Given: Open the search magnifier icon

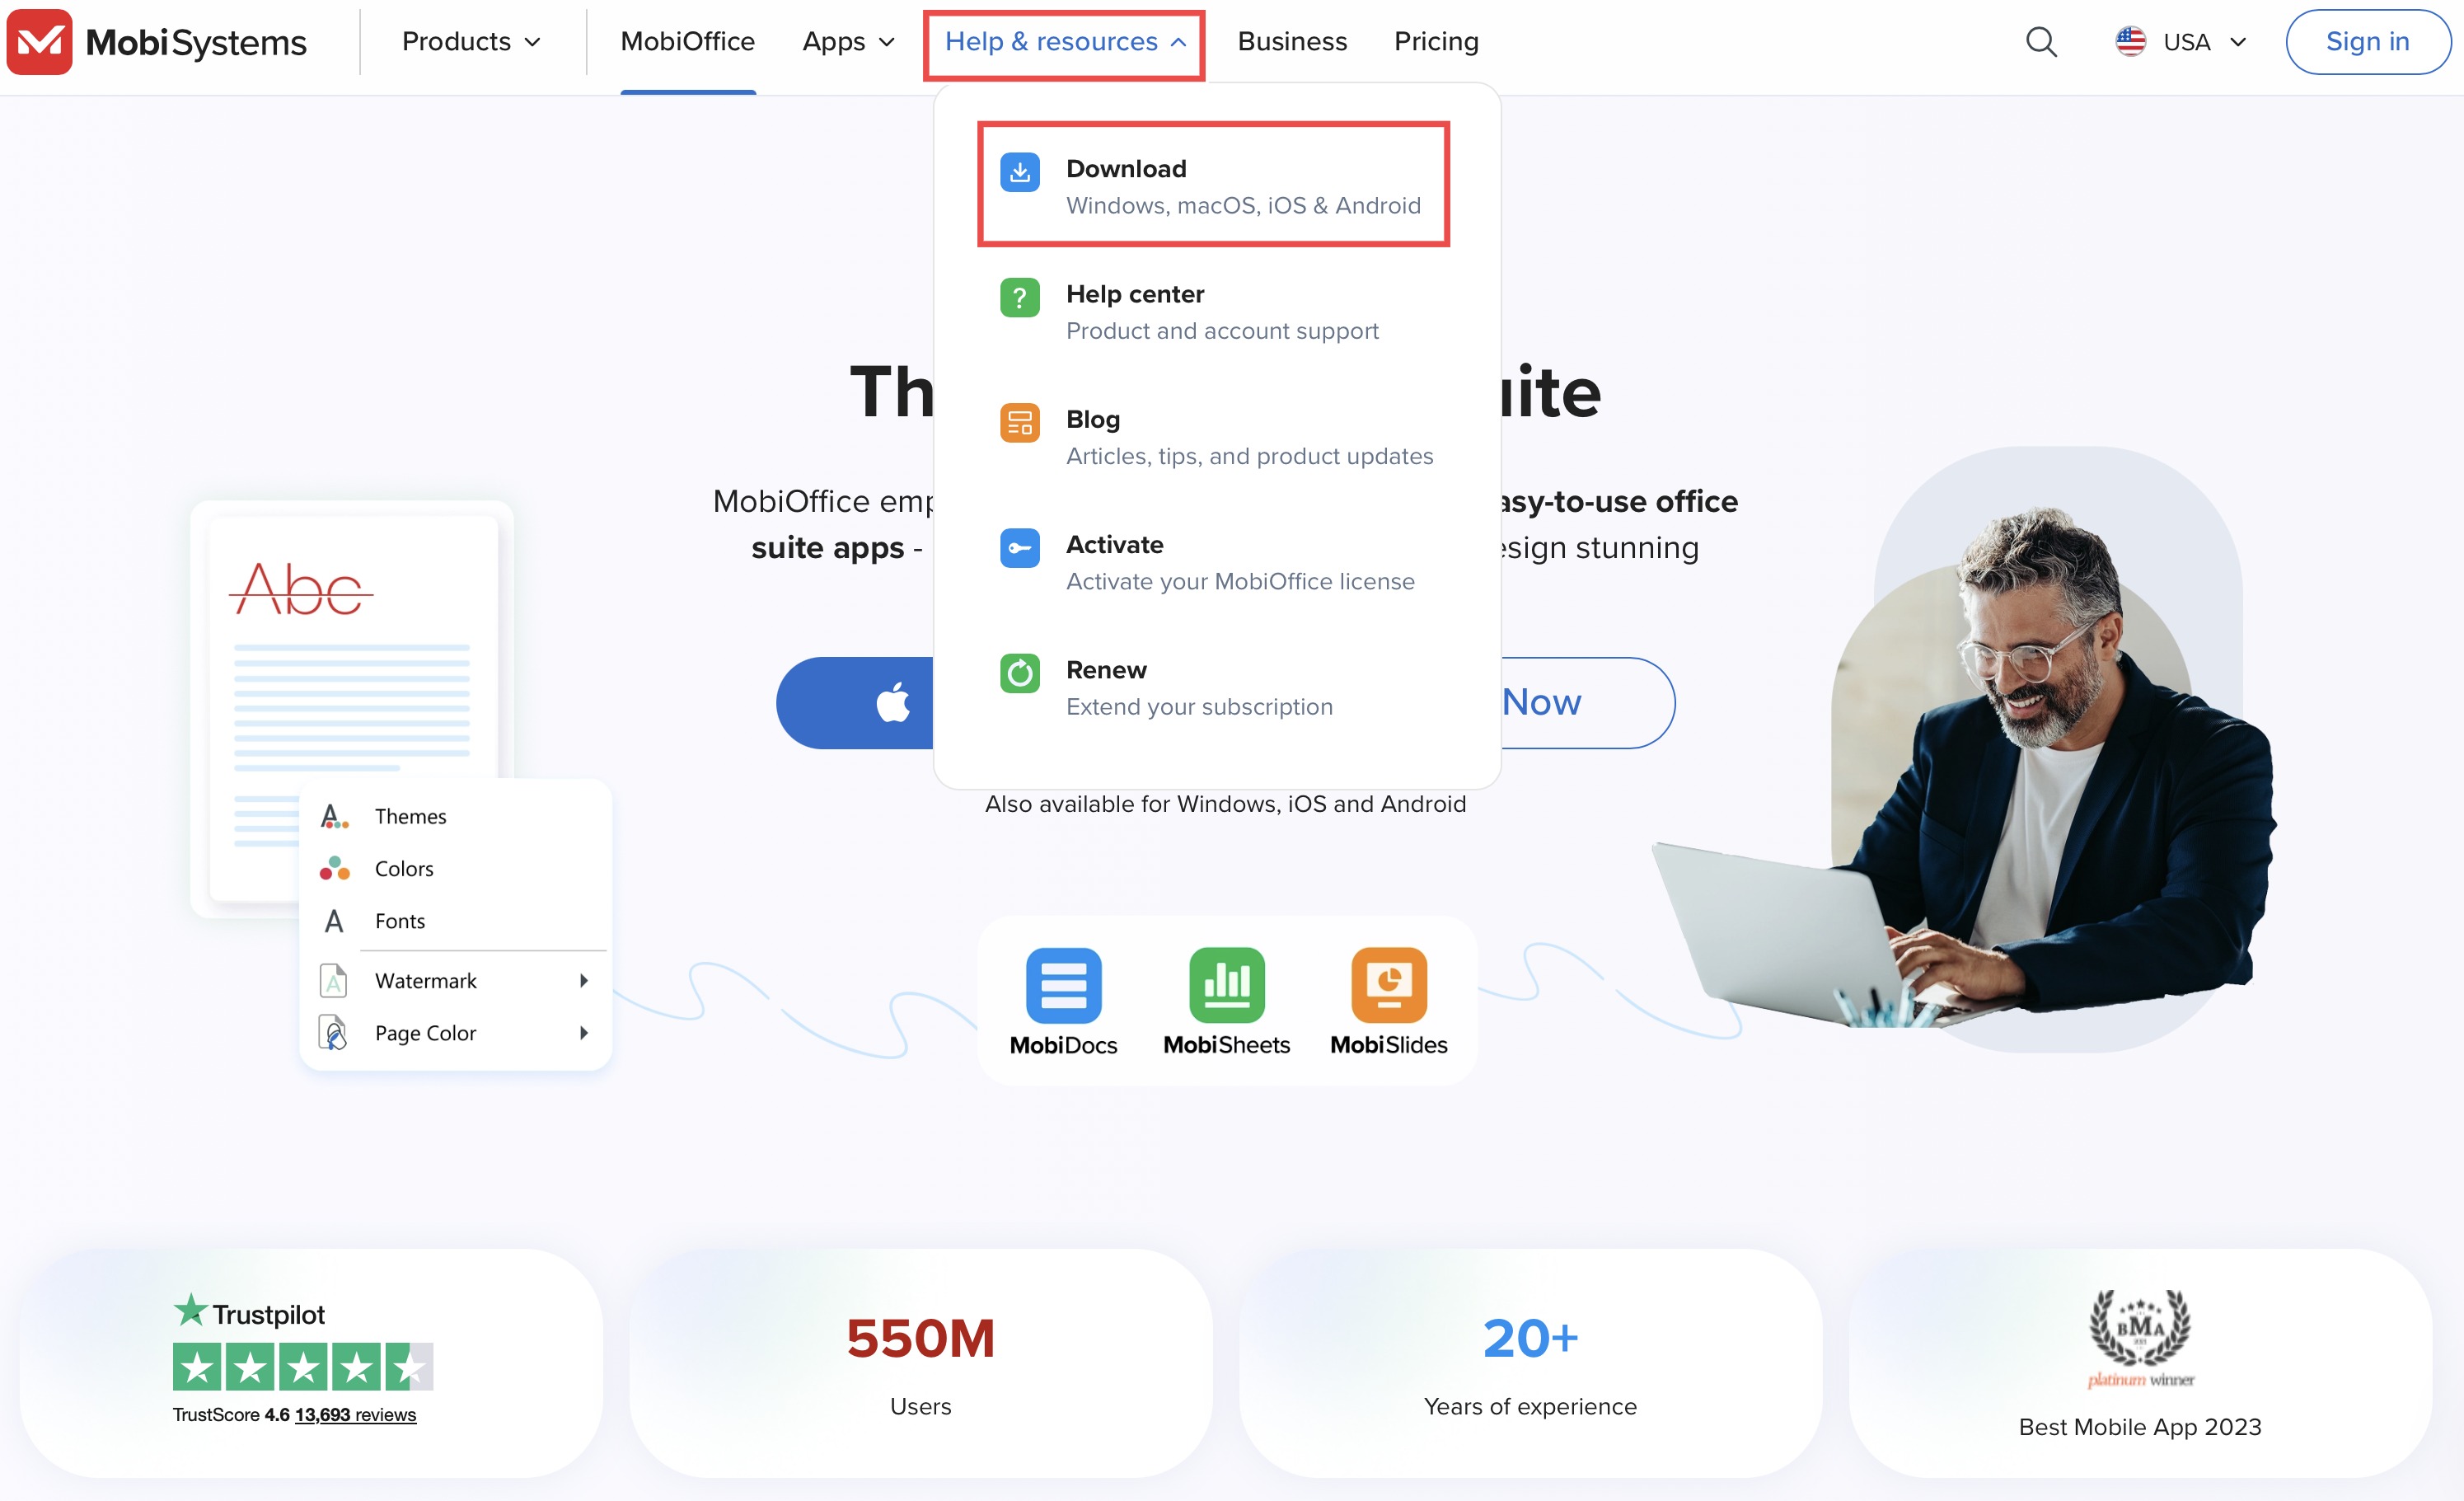Looking at the screenshot, I should [2041, 42].
